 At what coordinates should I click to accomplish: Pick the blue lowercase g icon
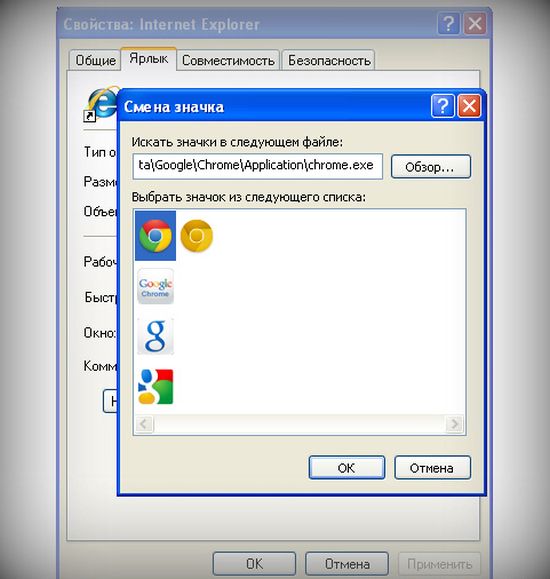[x=156, y=336]
